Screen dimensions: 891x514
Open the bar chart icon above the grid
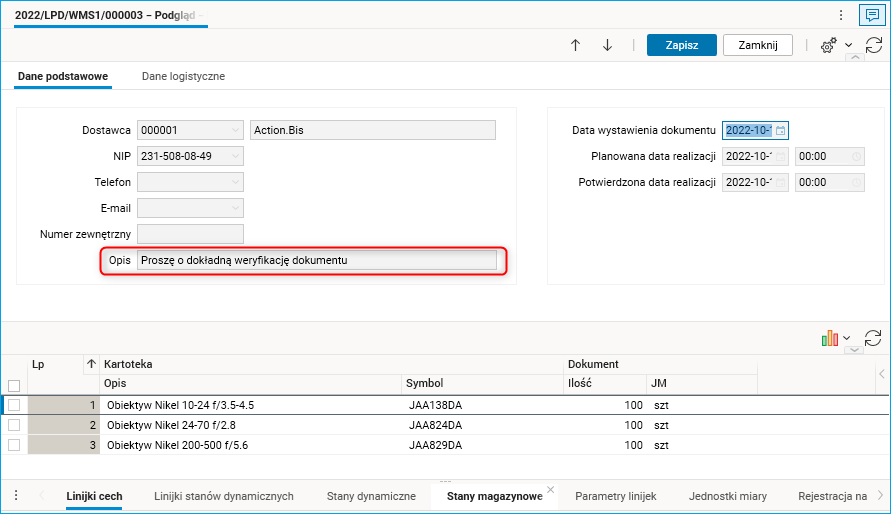(x=829, y=339)
